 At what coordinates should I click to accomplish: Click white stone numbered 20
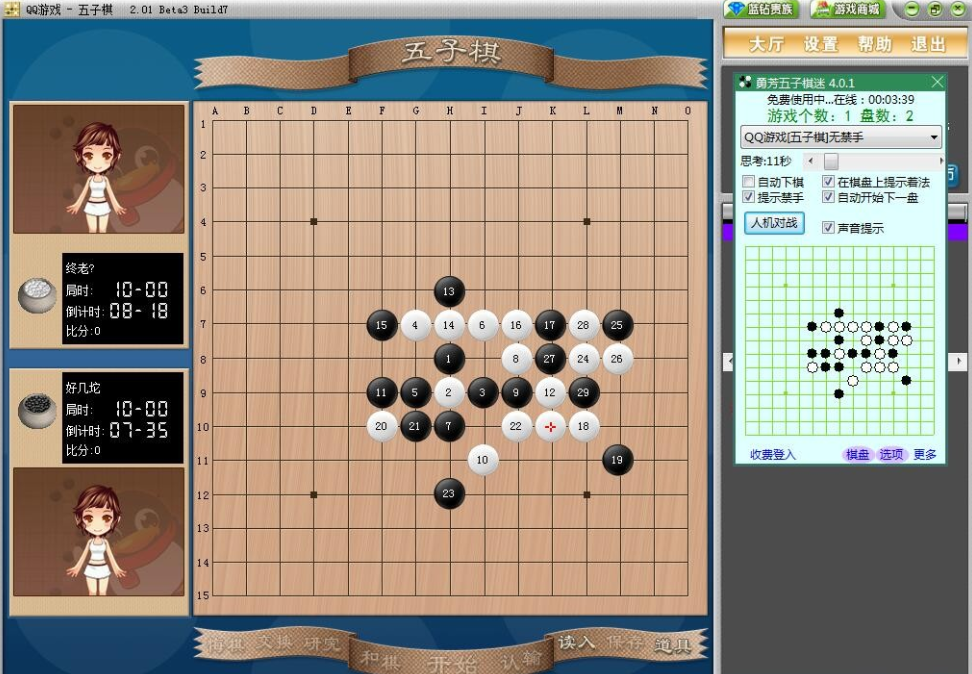381,427
